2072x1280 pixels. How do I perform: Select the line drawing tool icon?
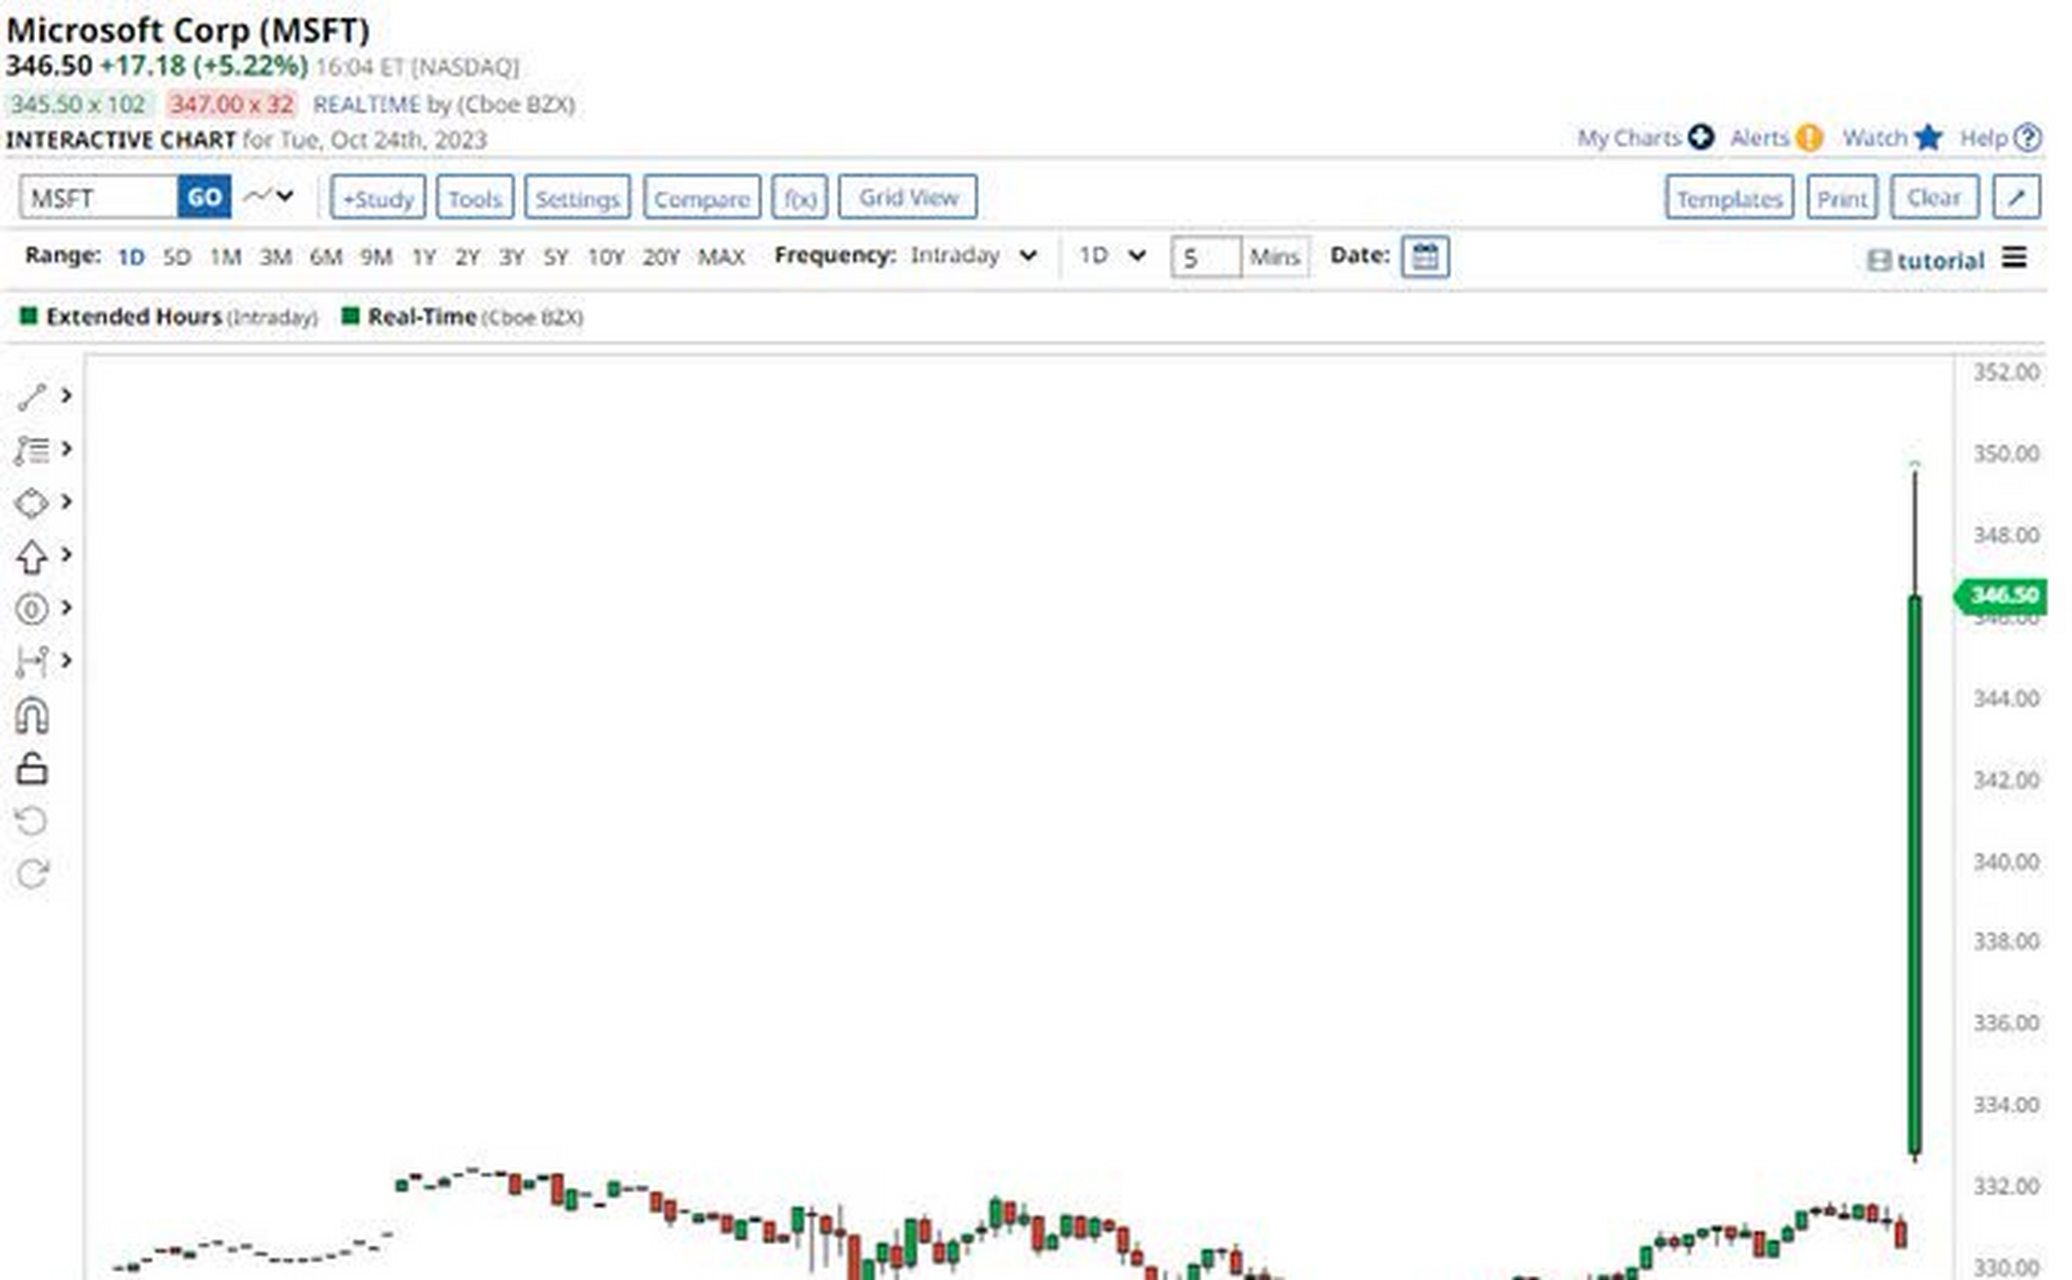(x=31, y=397)
